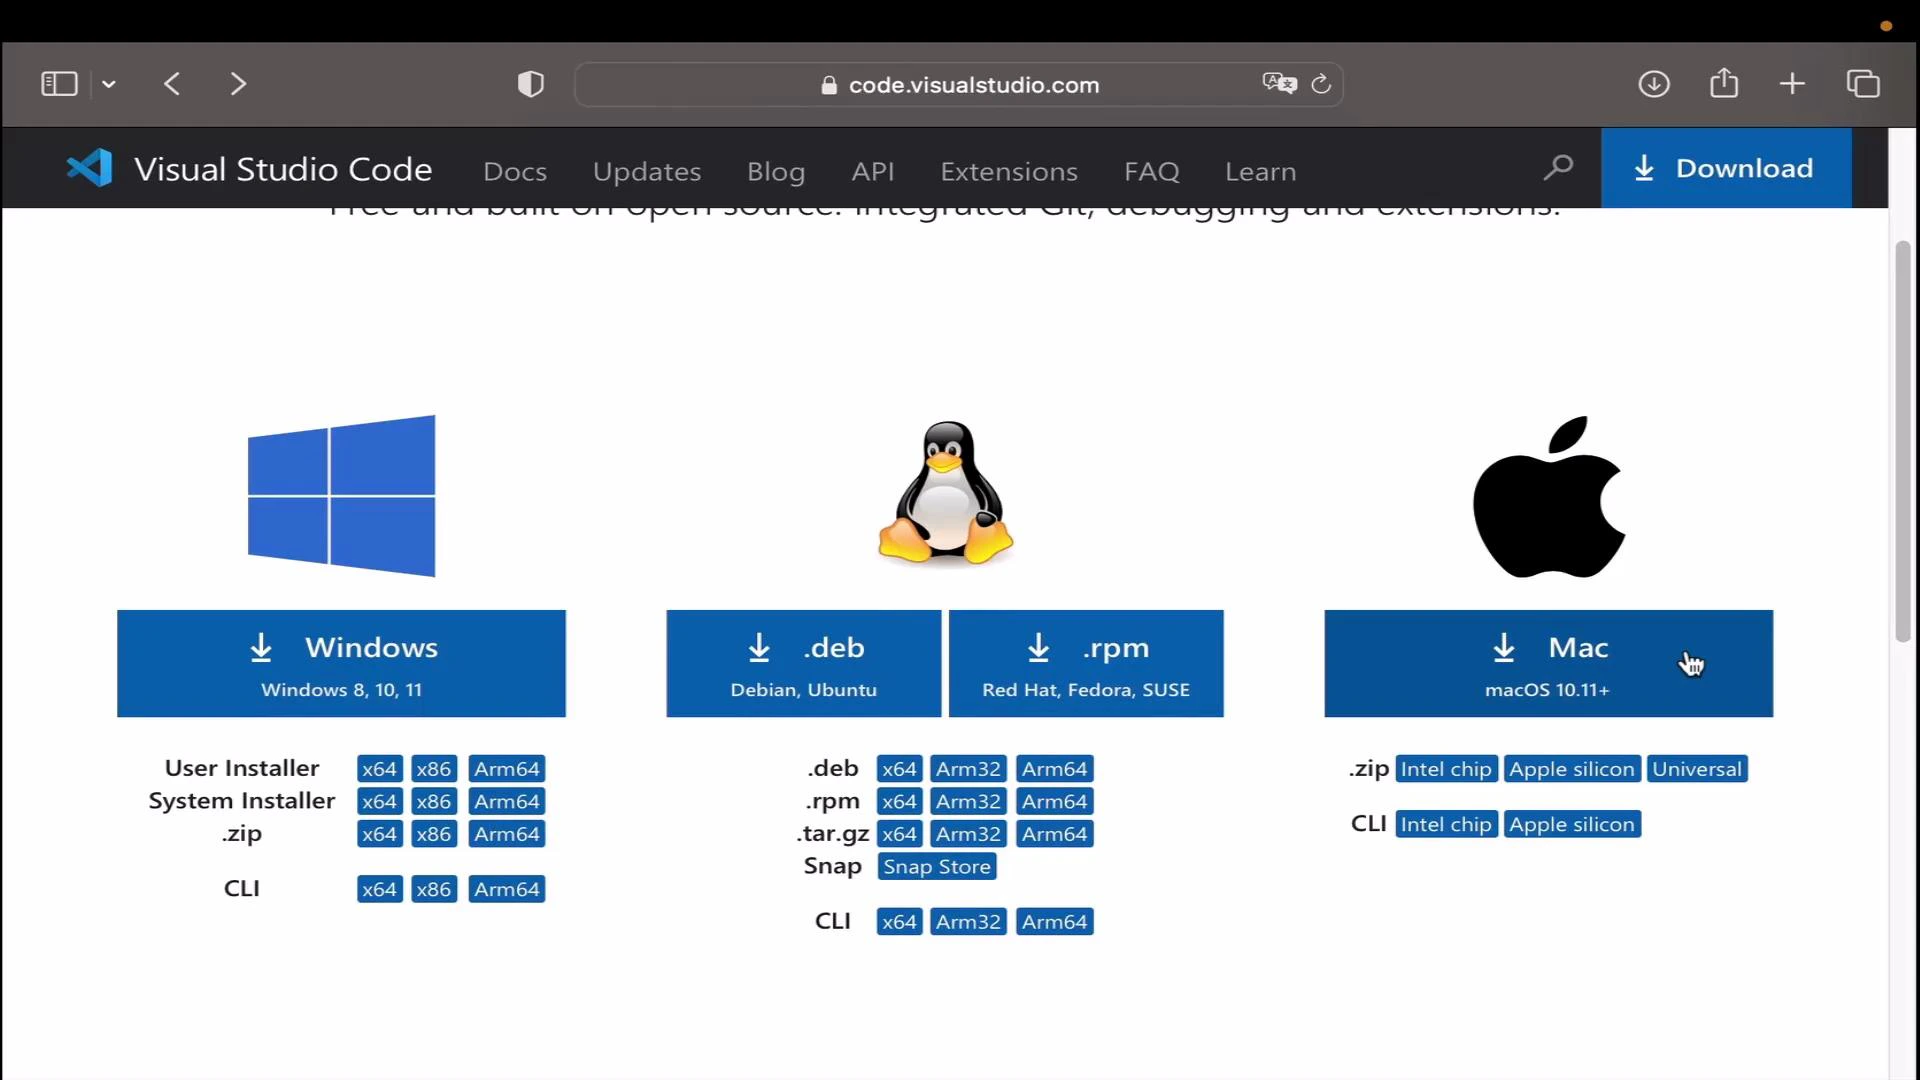Go forward using the forward arrow

coord(238,84)
